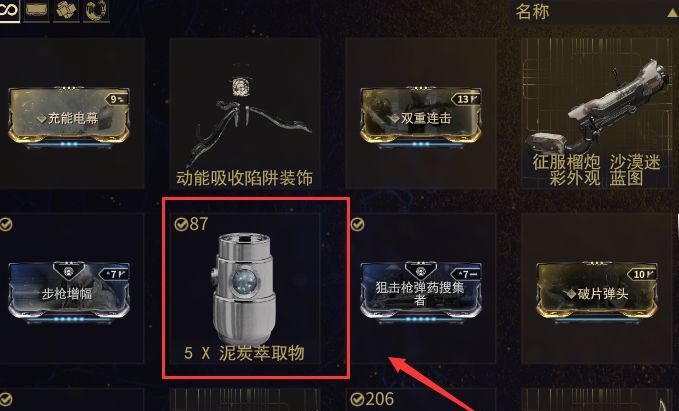Pick the 征服榴炮 沙漠迷彩外观 blueprint
The width and height of the screenshot is (679, 411).
click(x=596, y=113)
